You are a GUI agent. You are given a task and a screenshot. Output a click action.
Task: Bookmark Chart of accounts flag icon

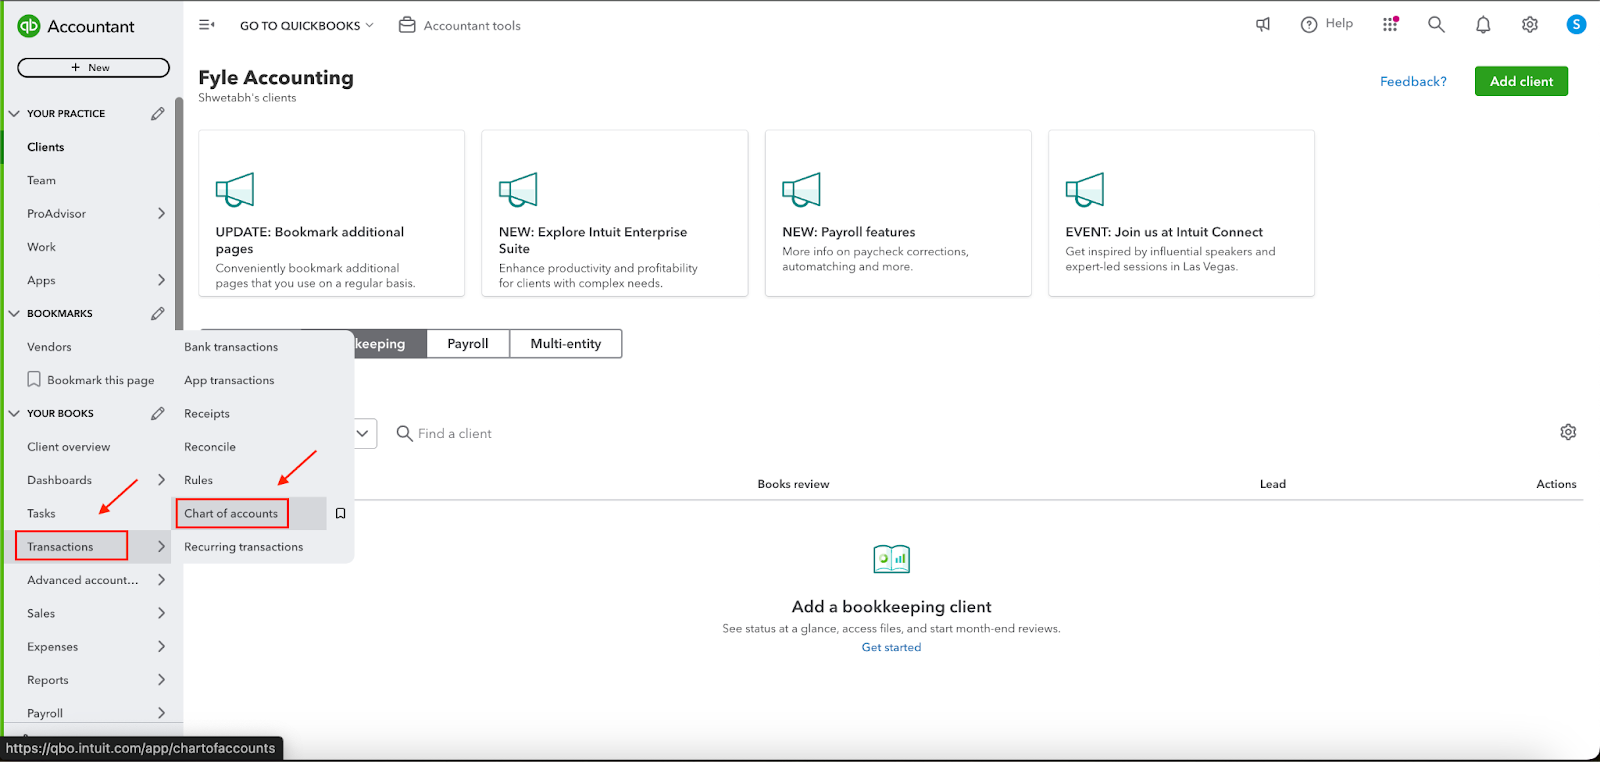pyautogui.click(x=340, y=513)
